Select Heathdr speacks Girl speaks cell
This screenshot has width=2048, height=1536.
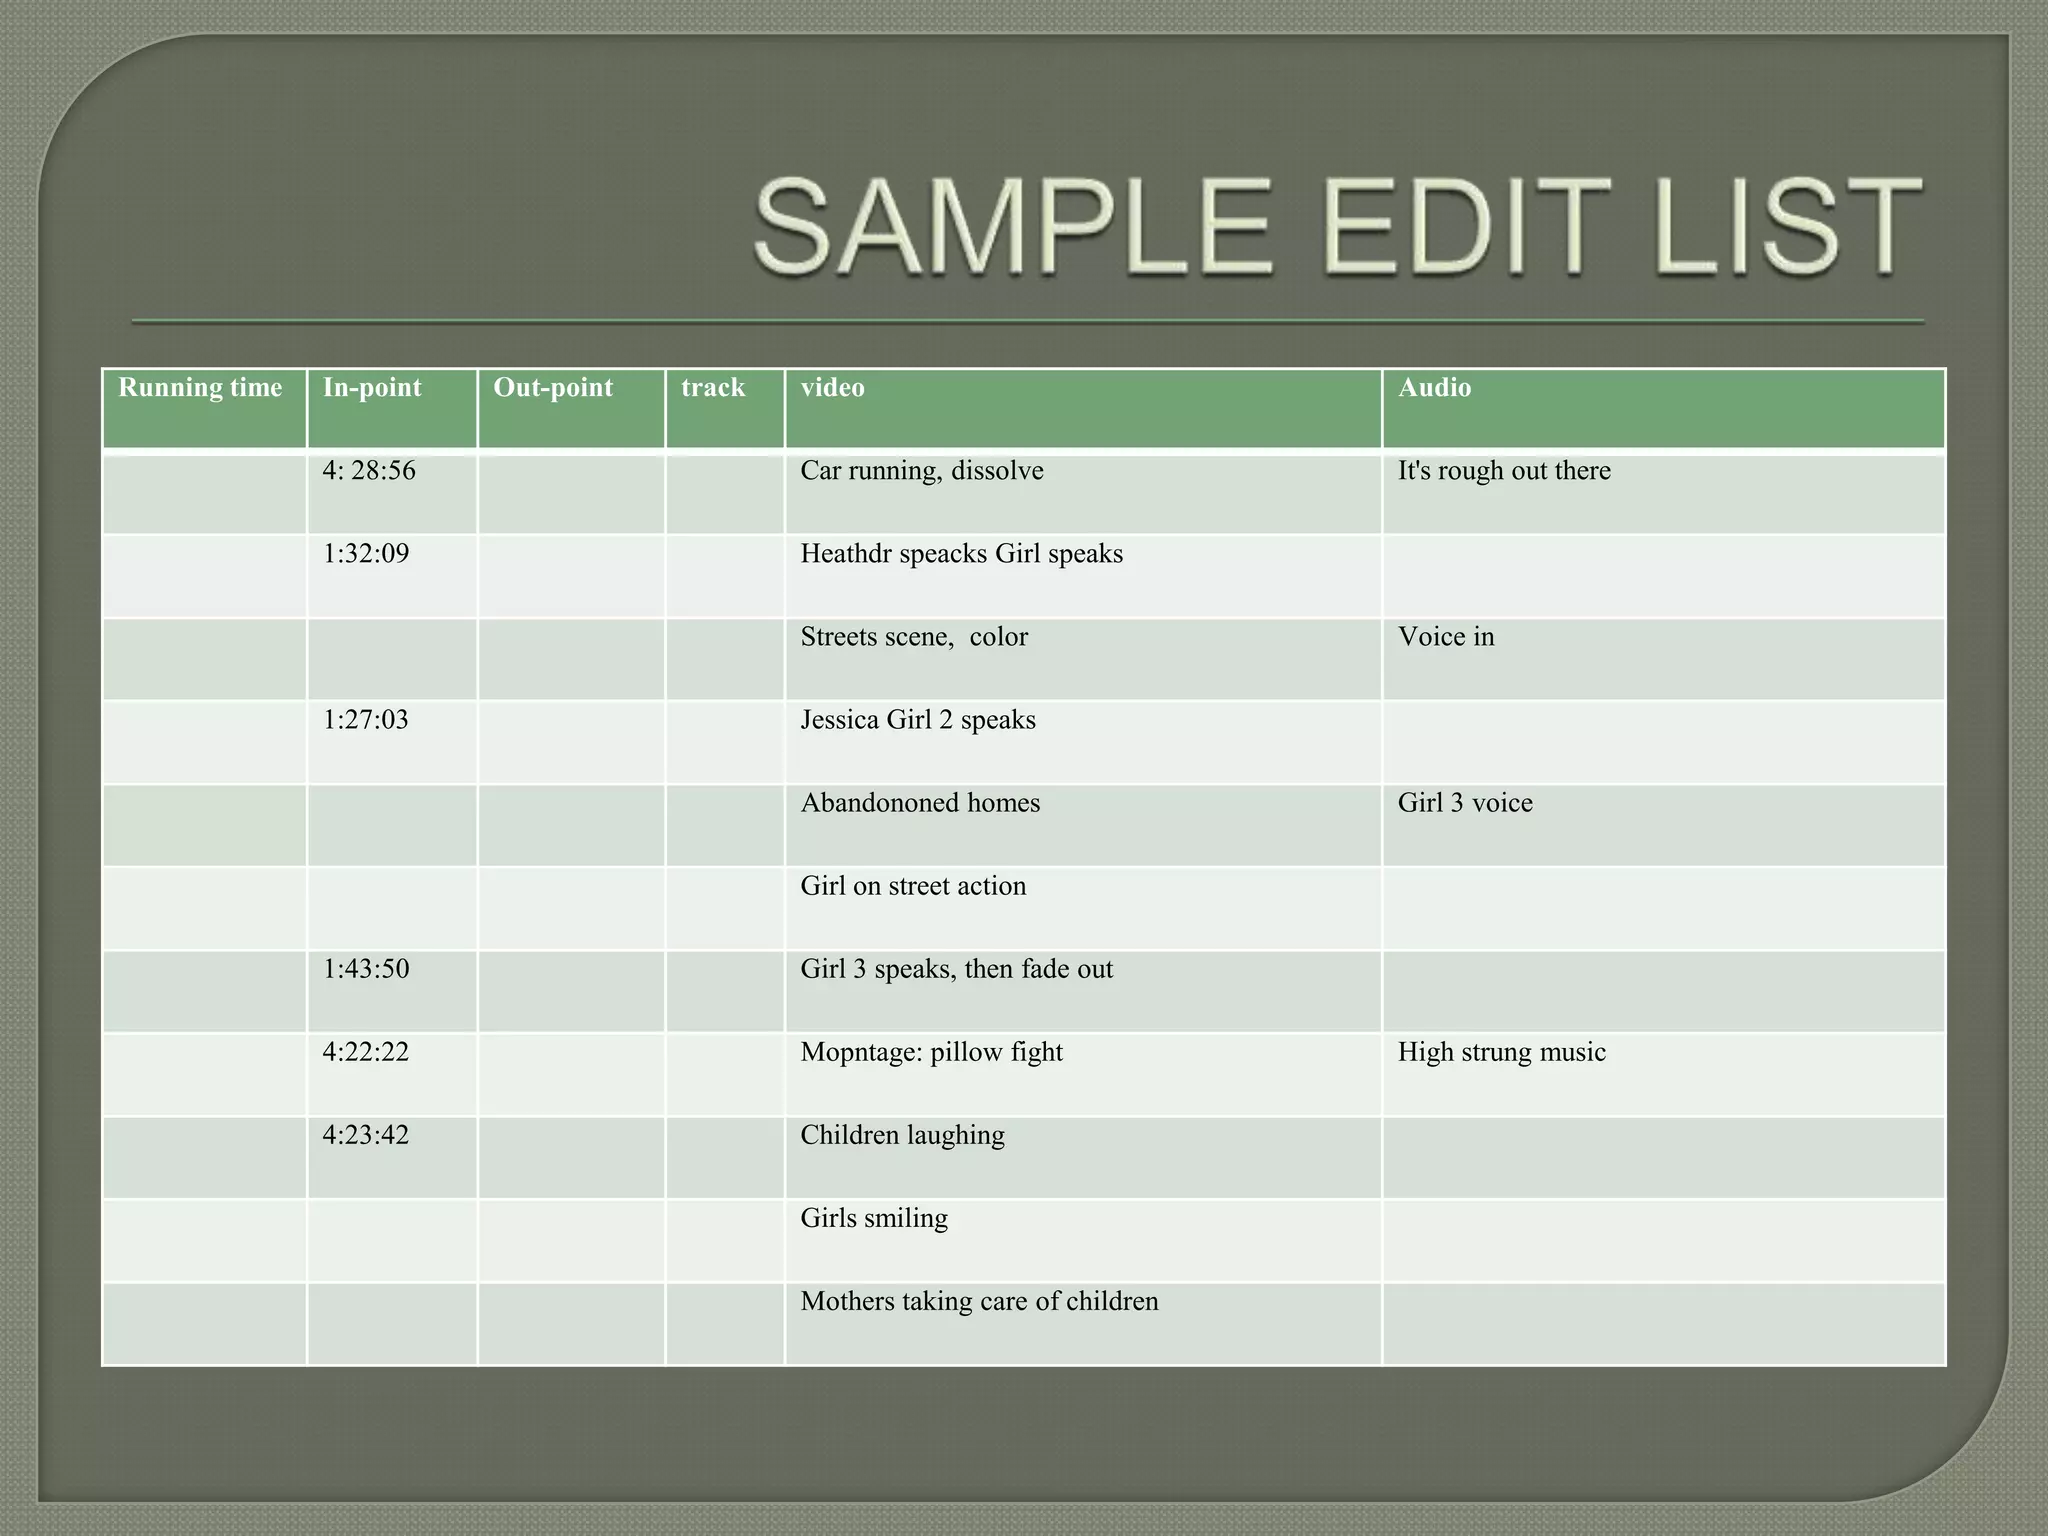tap(1084, 576)
